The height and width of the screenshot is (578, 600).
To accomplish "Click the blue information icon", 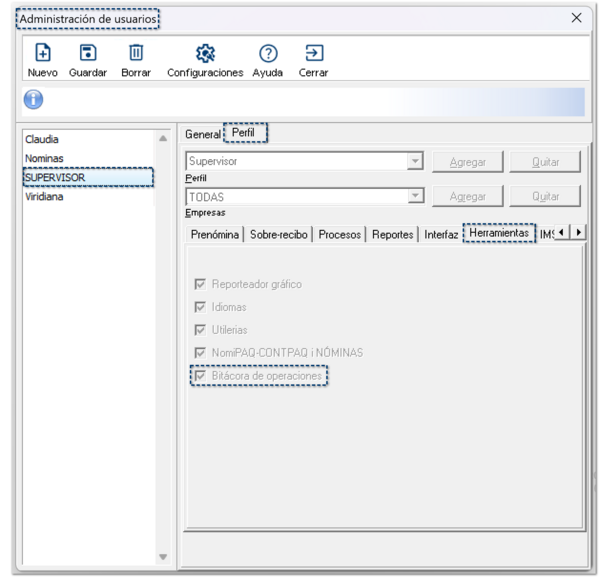I will pos(33,102).
